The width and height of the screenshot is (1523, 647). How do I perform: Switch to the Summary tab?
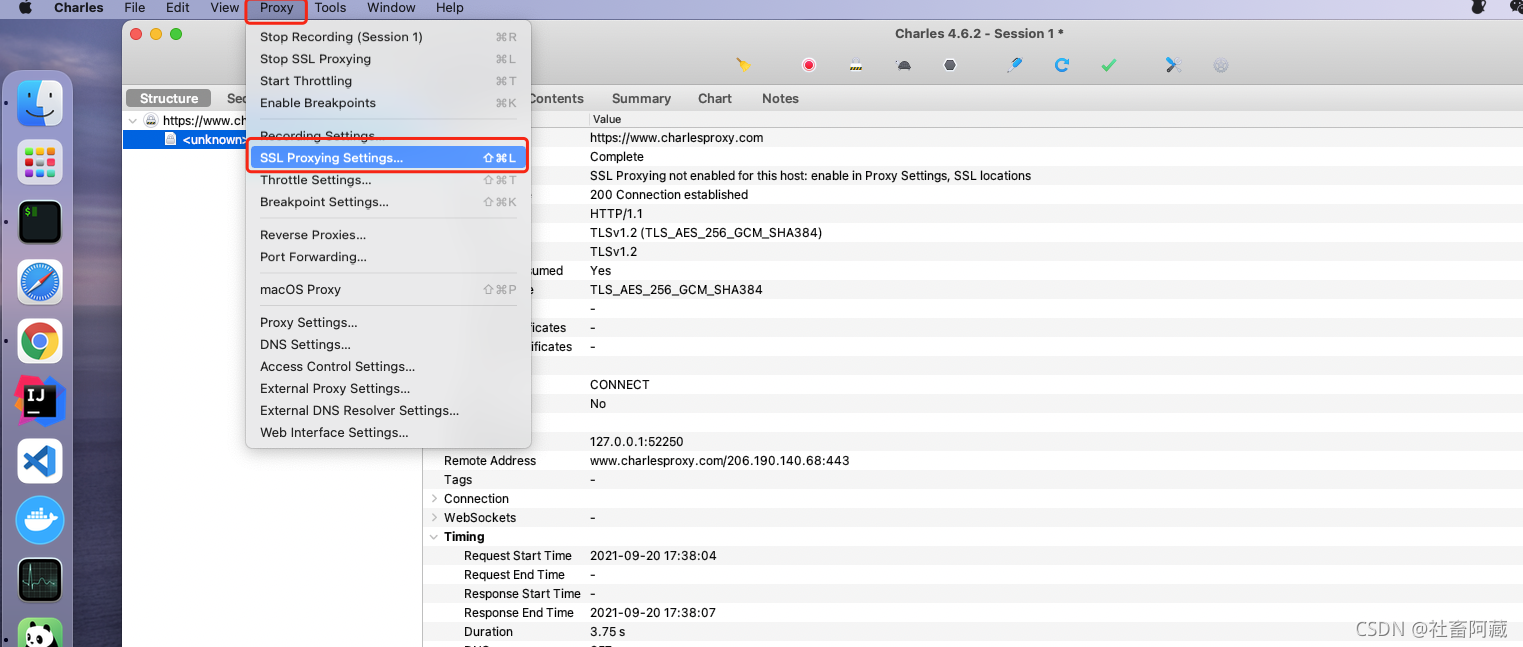coord(641,99)
